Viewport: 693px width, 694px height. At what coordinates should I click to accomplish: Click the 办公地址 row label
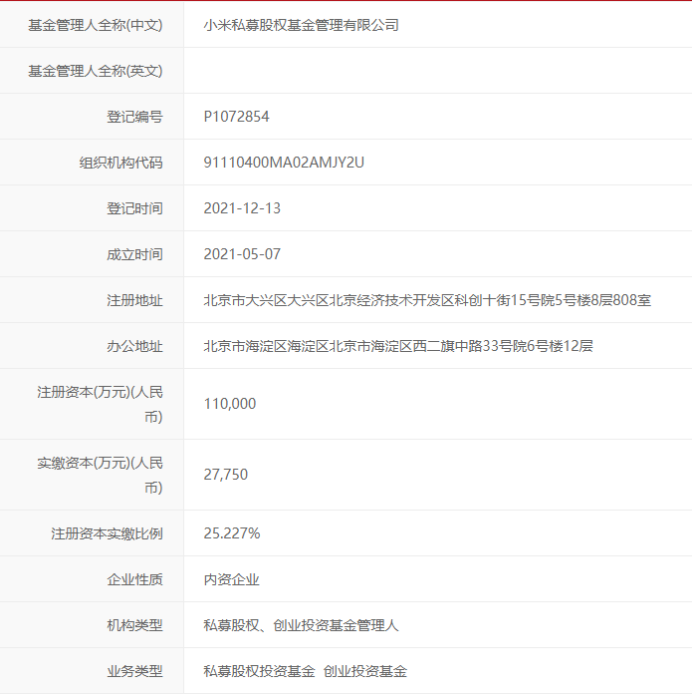click(135, 346)
